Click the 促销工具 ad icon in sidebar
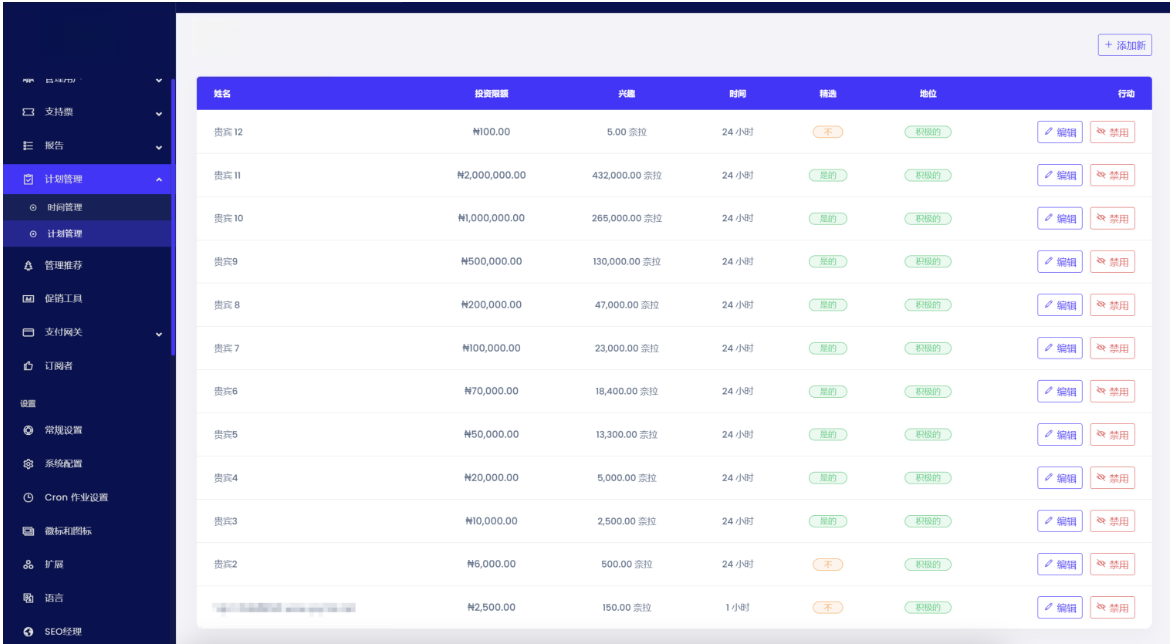The height and width of the screenshot is (644, 1176). click(x=28, y=298)
